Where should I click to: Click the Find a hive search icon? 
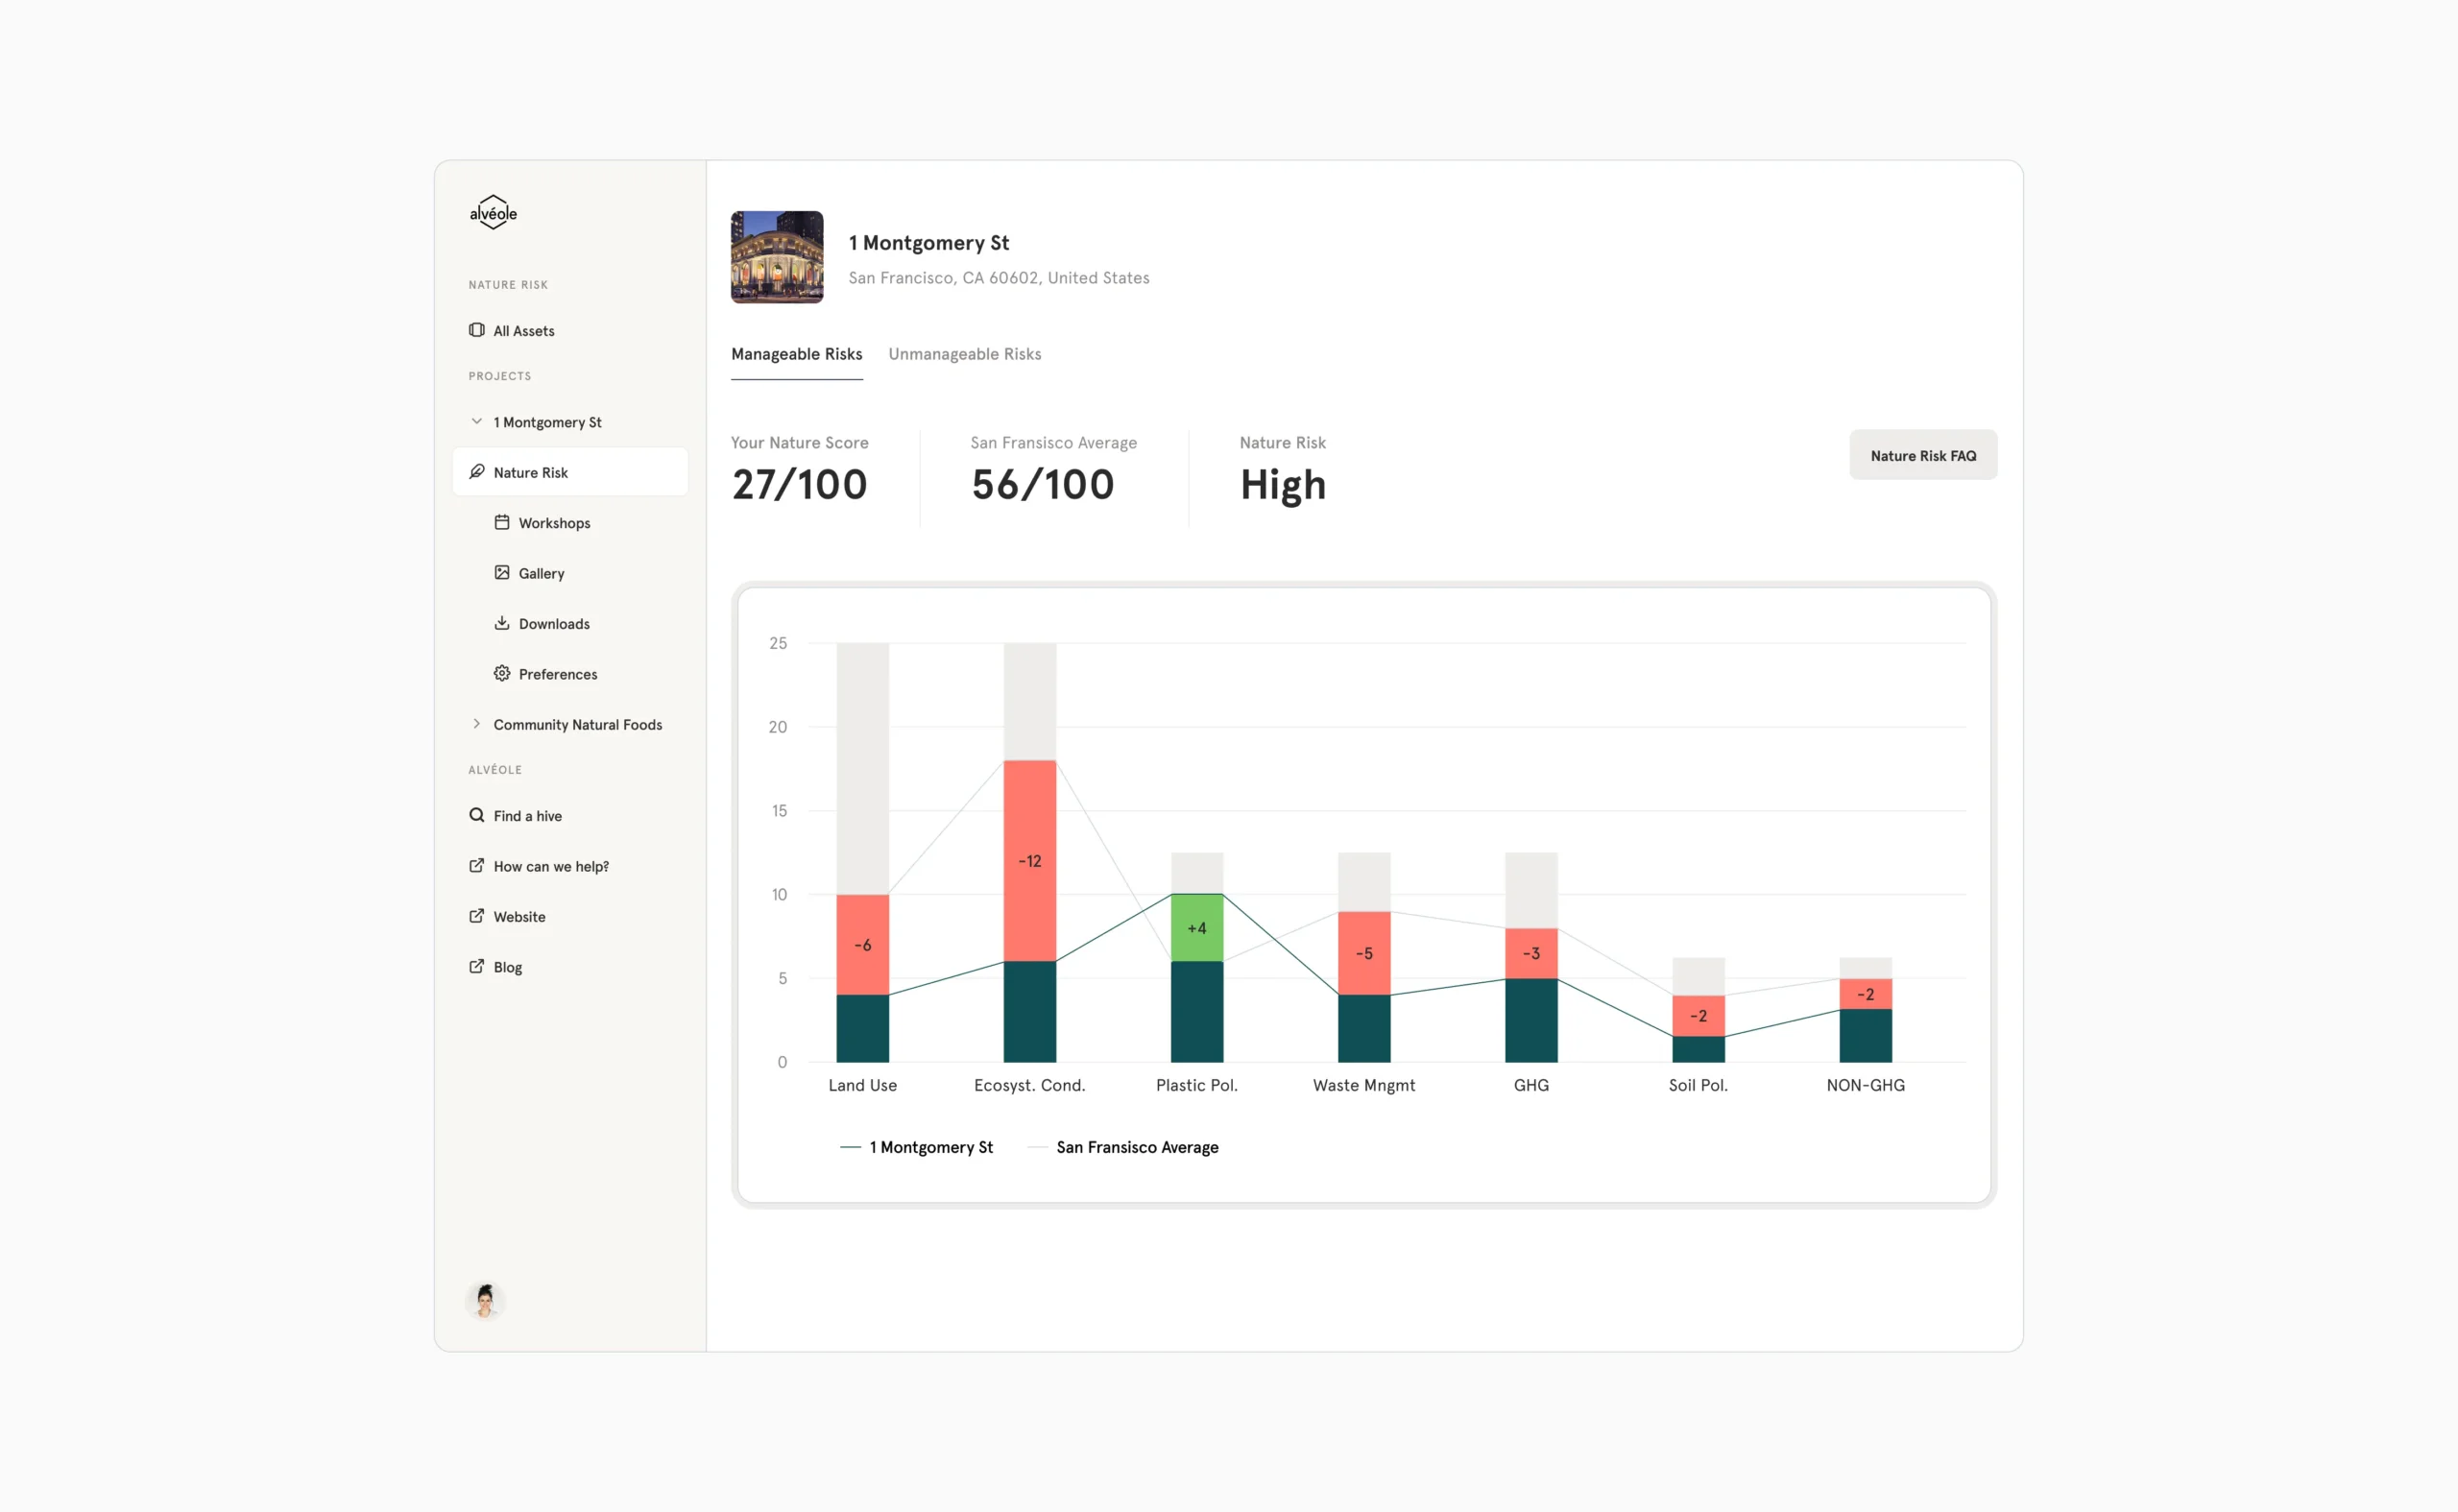pyautogui.click(x=476, y=815)
